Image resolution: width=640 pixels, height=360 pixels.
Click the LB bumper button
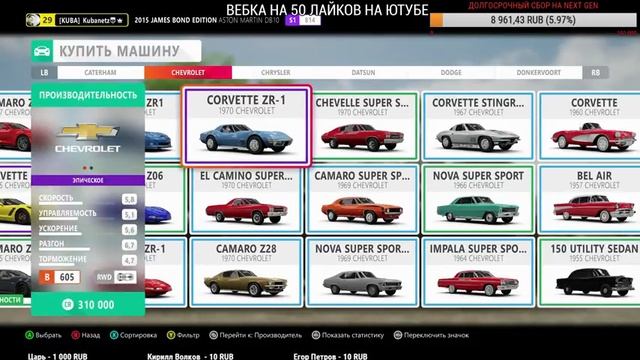coord(44,72)
